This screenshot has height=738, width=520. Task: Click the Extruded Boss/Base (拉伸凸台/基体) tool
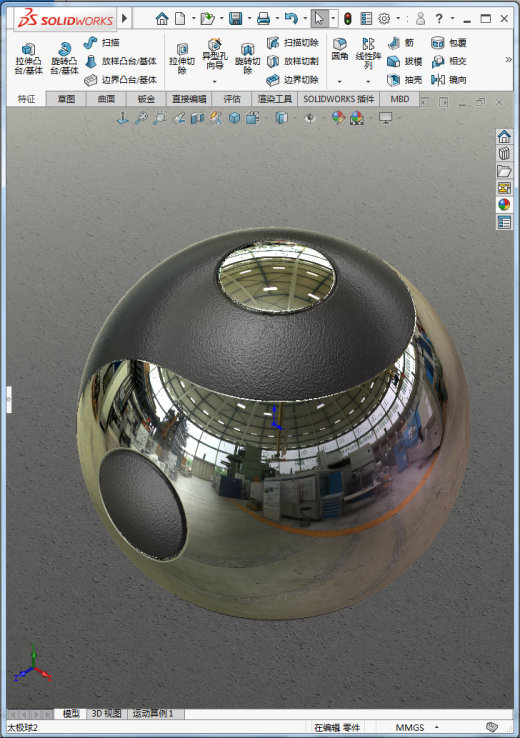point(29,59)
